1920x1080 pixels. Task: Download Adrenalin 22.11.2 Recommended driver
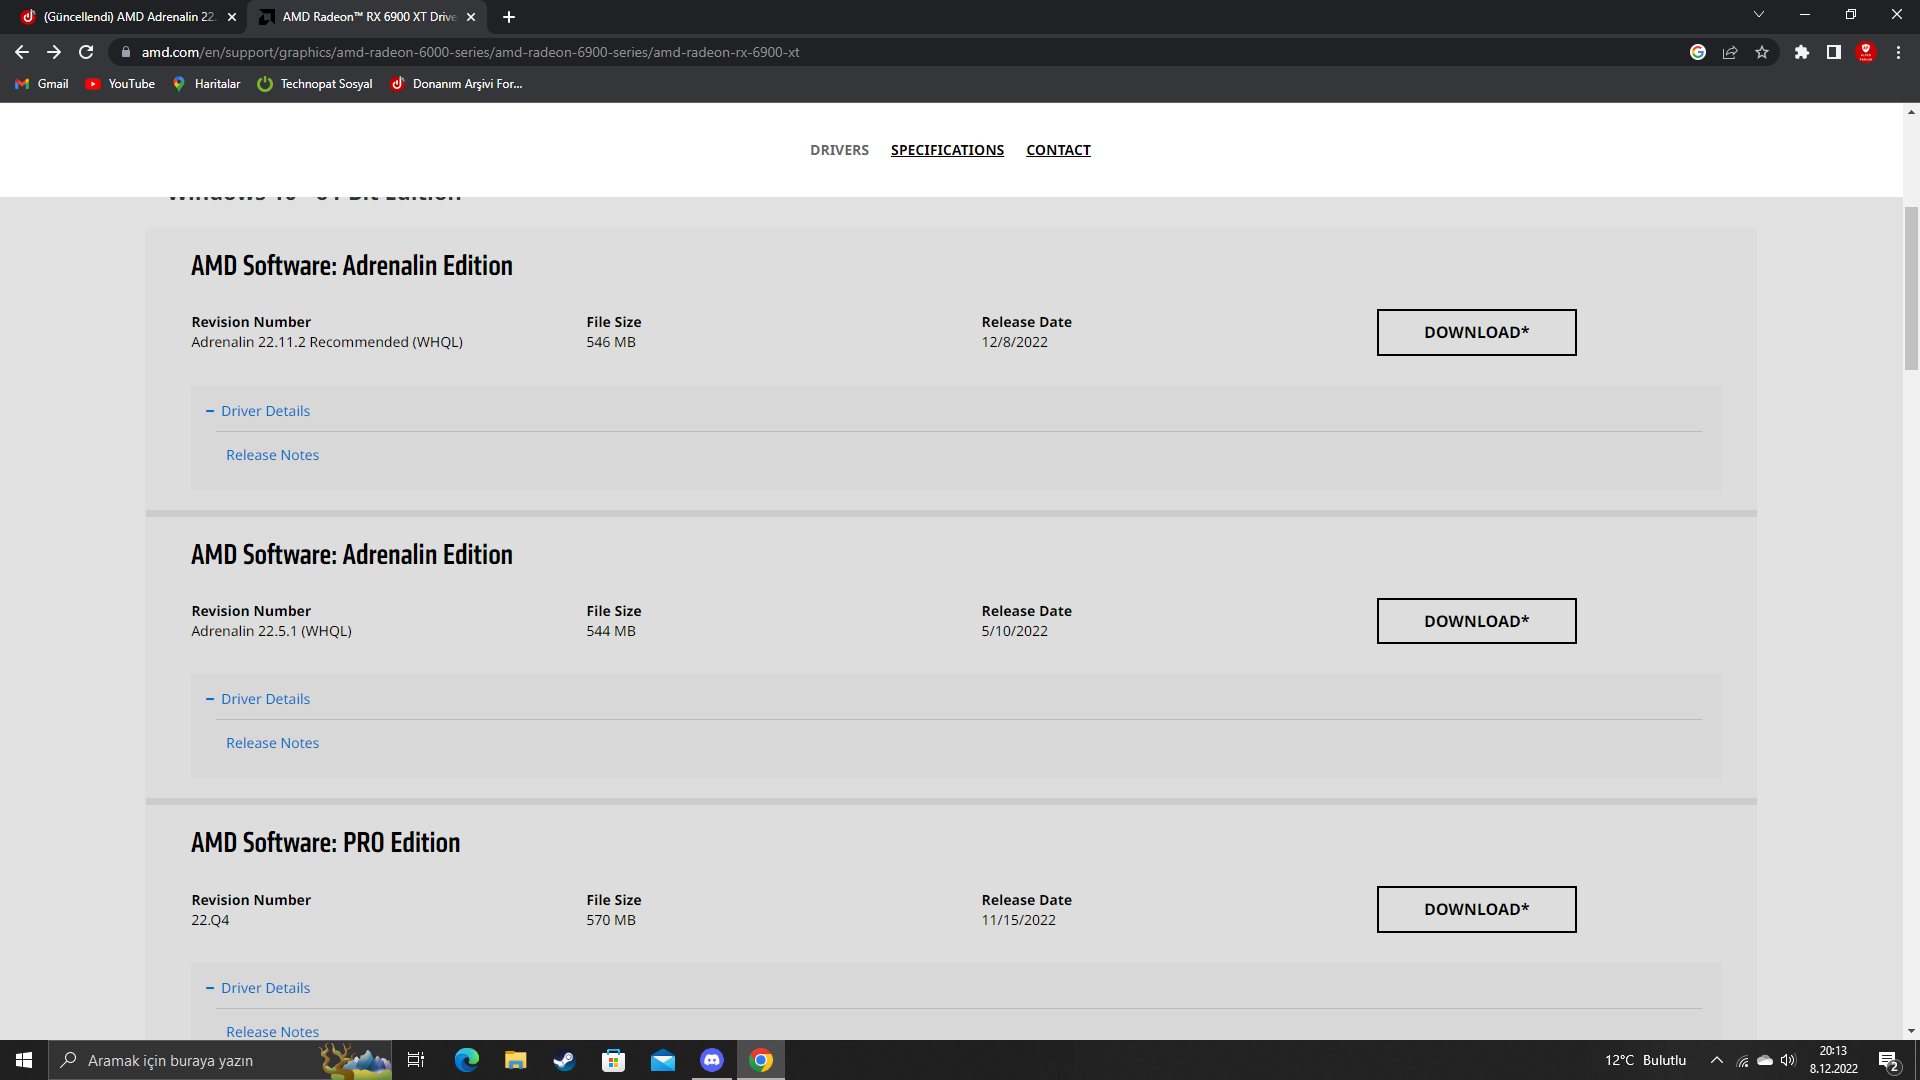click(1476, 332)
